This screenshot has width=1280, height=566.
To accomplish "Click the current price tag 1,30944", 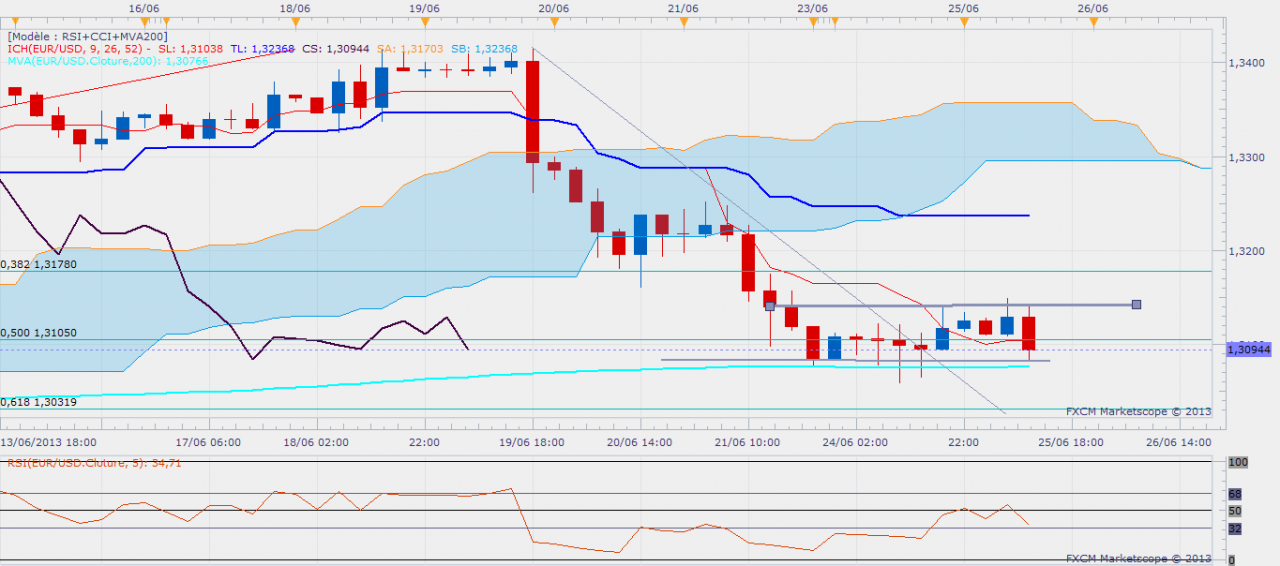I will [x=1247, y=349].
